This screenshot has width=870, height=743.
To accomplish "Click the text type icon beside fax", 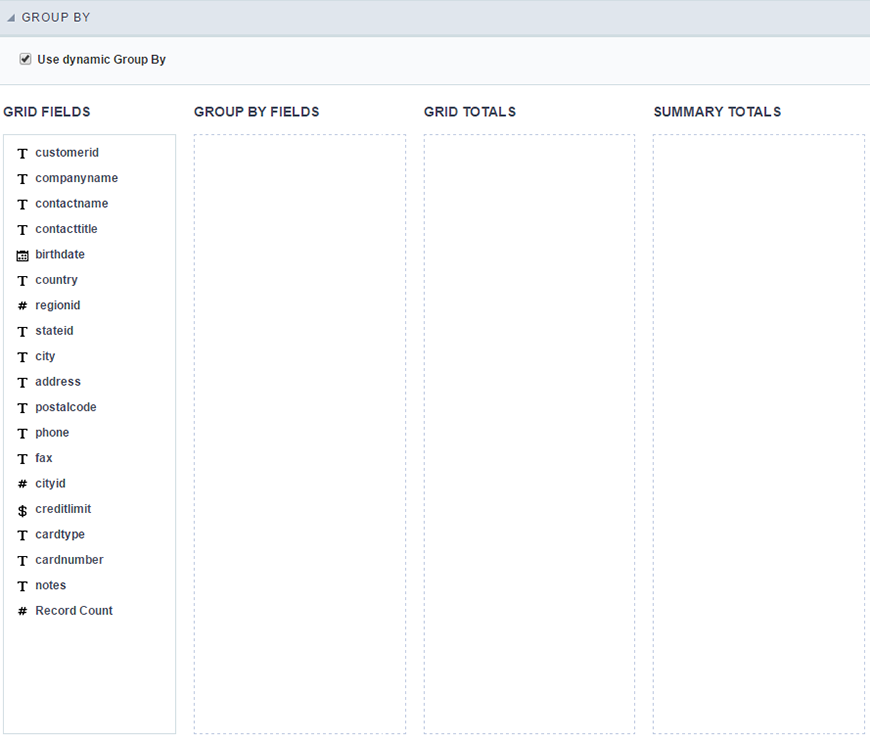I will (21, 457).
